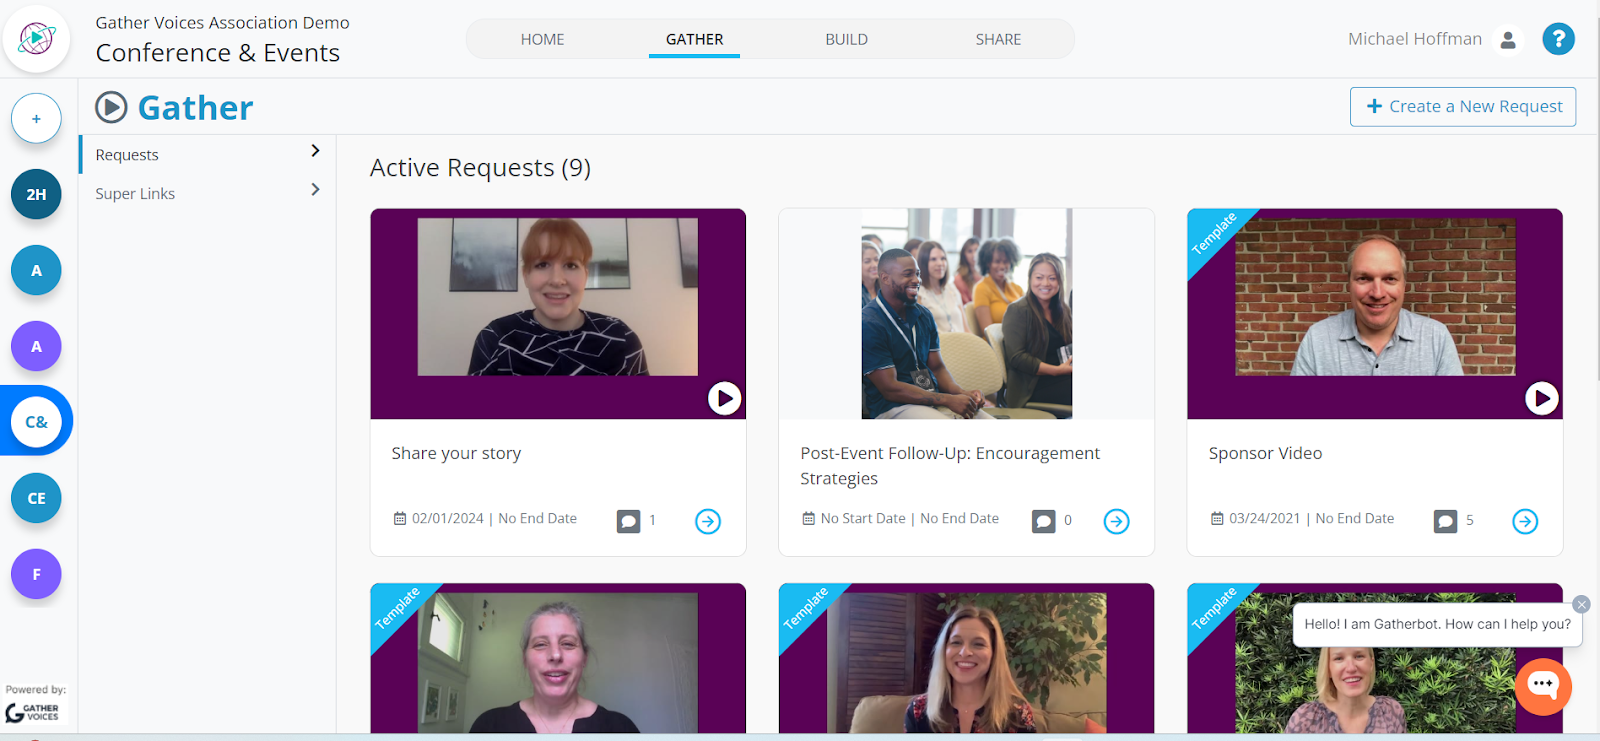This screenshot has width=1600, height=741.
Task: Click the Gather page heading
Action: [x=195, y=107]
